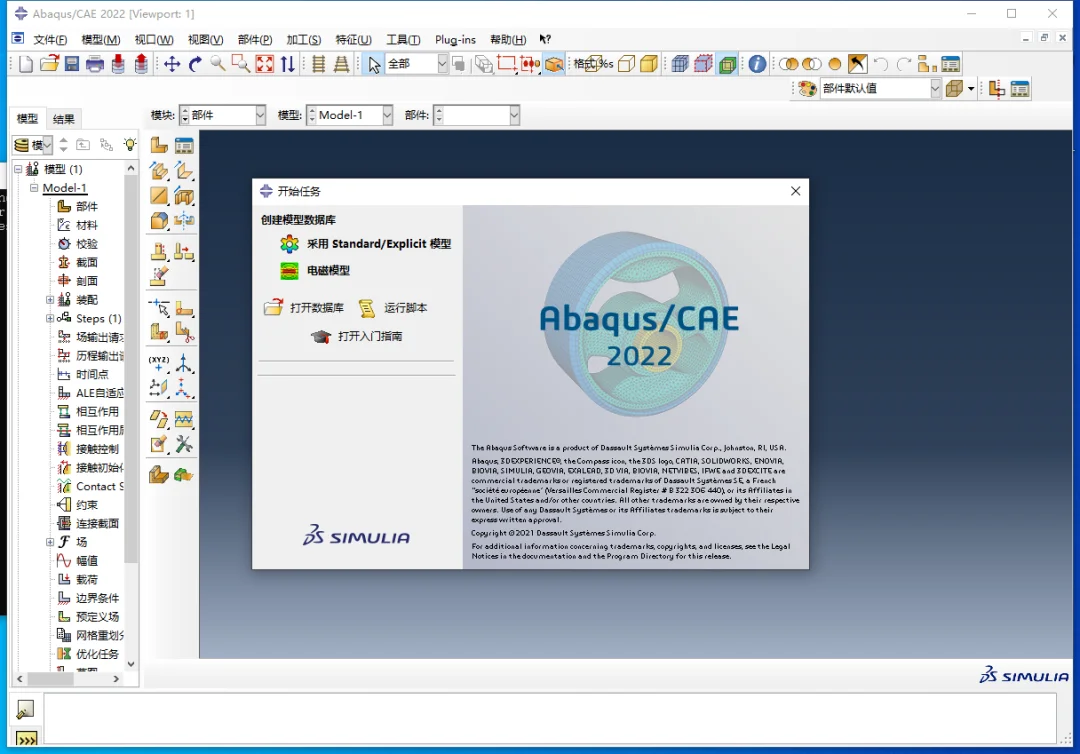This screenshot has width=1080, height=754.
Task: Click the New Model Database toolbar icon
Action: click(x=25, y=64)
